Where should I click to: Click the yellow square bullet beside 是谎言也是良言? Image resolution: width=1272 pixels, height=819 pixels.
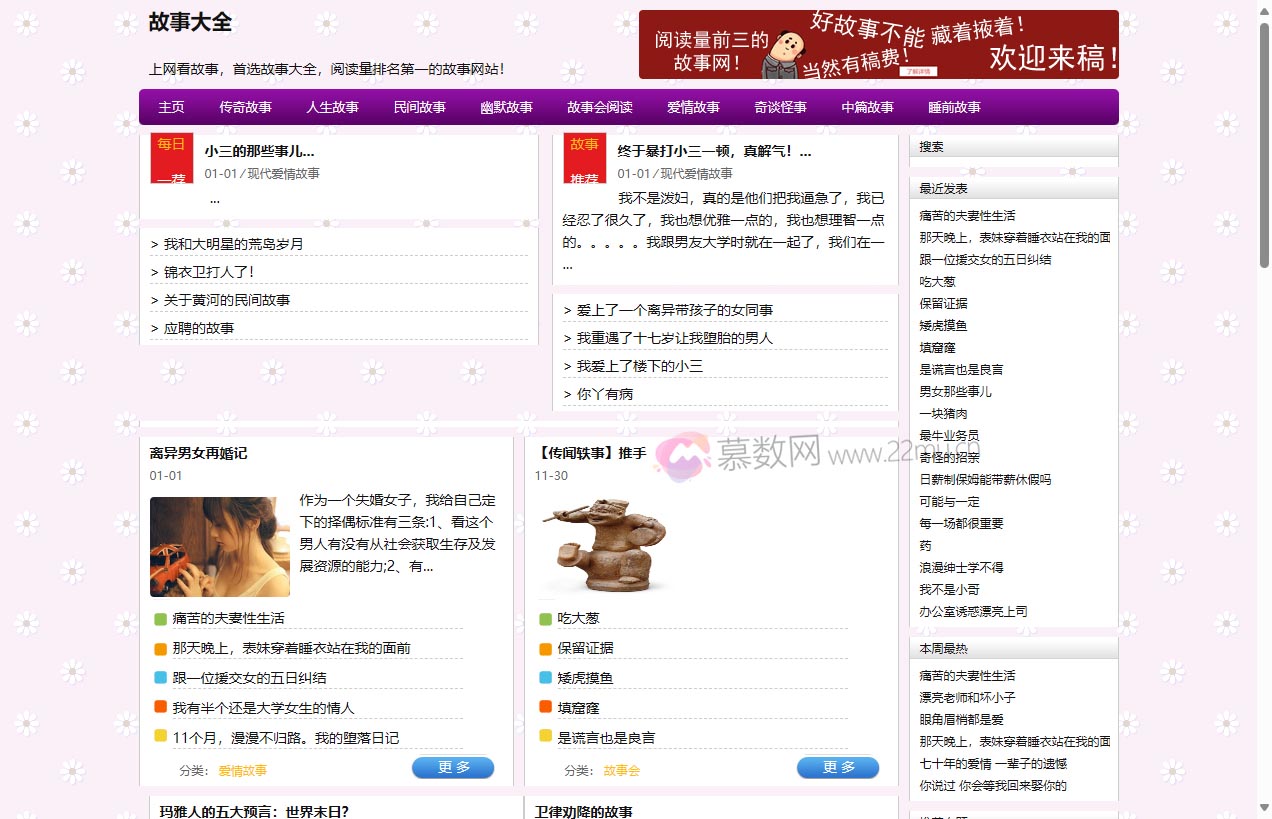pyautogui.click(x=545, y=737)
